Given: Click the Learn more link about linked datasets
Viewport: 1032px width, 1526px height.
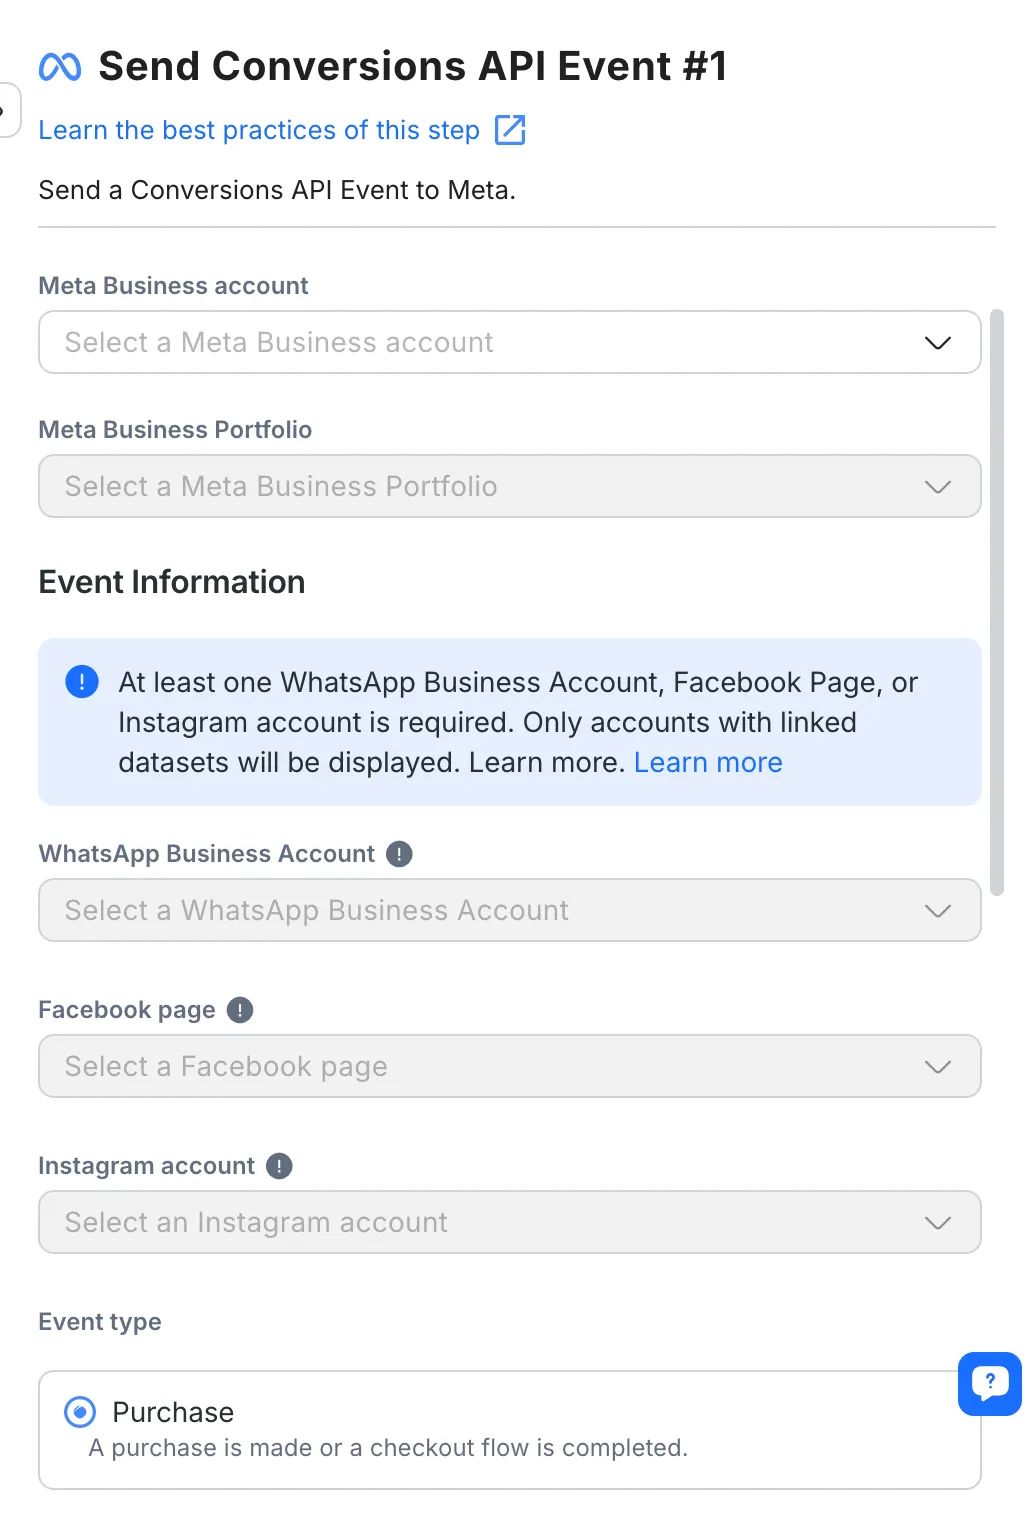Looking at the screenshot, I should point(708,762).
